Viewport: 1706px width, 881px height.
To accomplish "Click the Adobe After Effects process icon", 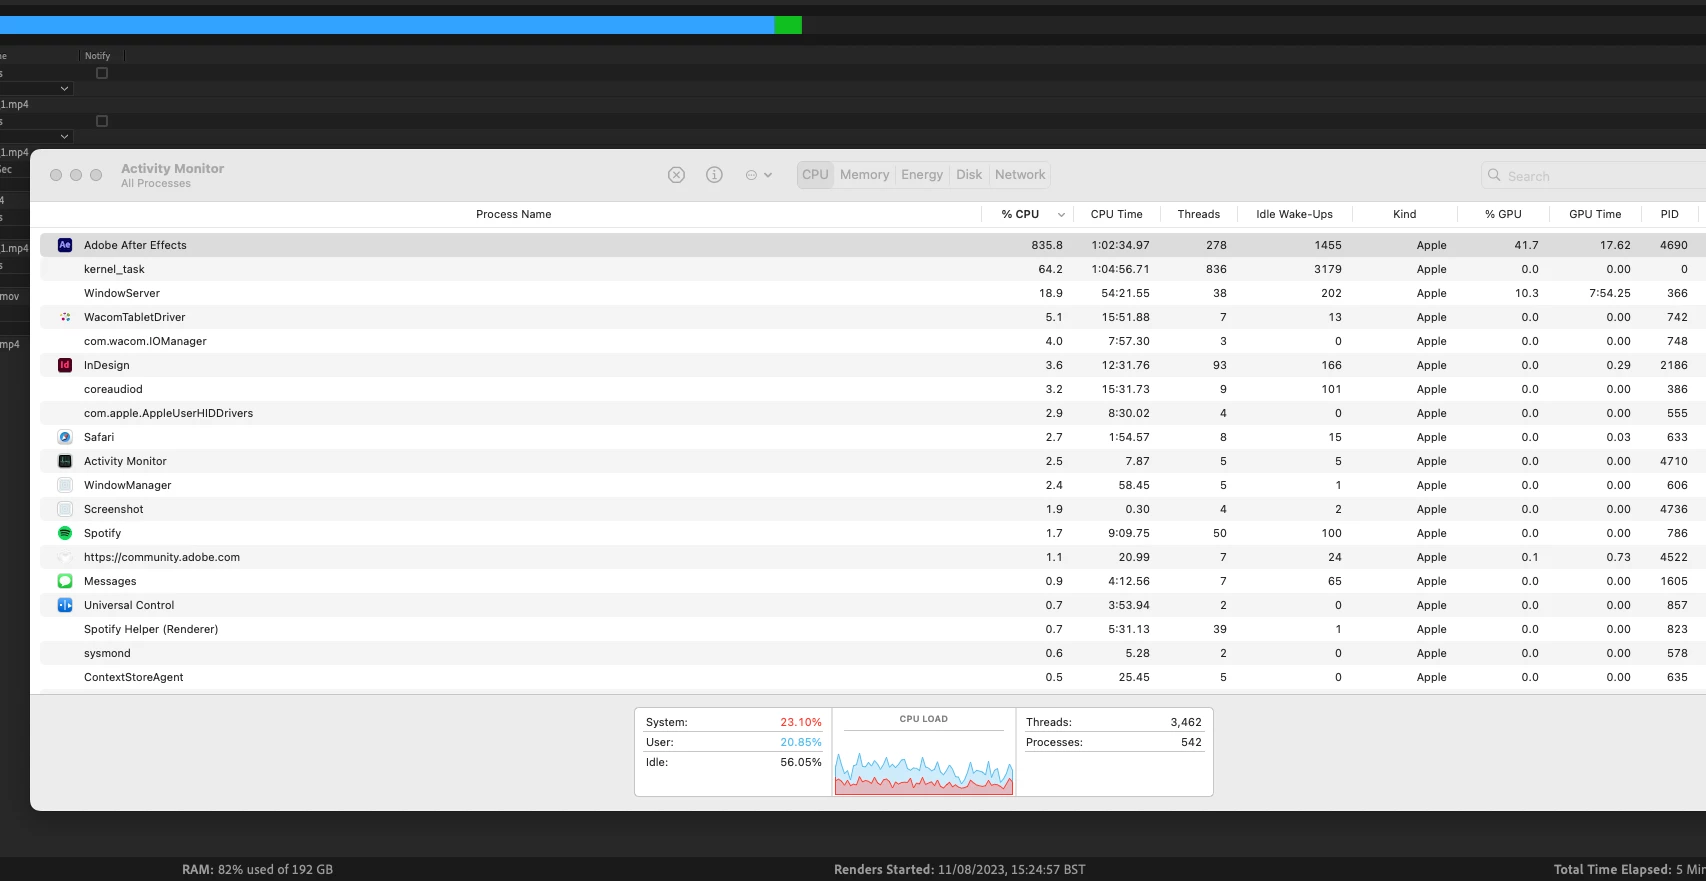I will point(65,245).
